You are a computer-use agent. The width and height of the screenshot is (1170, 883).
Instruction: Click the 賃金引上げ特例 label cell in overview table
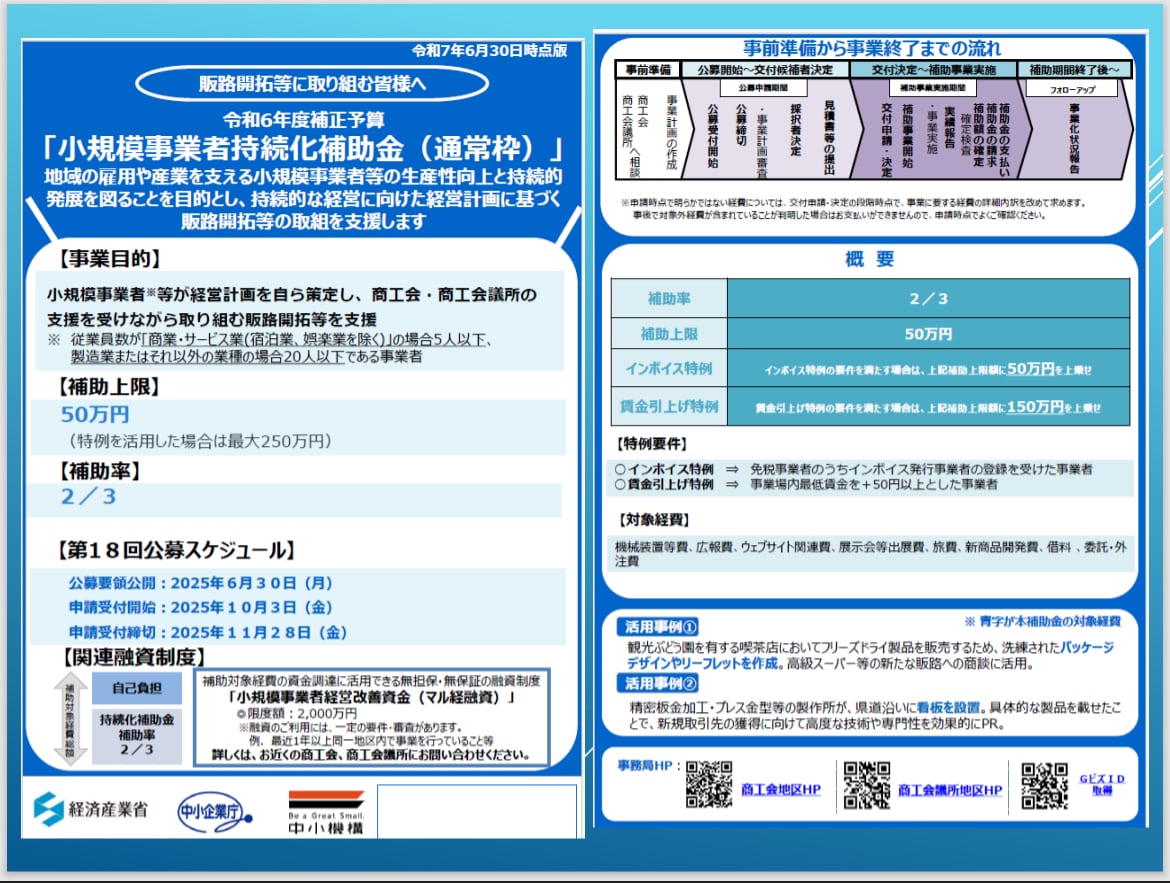click(x=669, y=407)
